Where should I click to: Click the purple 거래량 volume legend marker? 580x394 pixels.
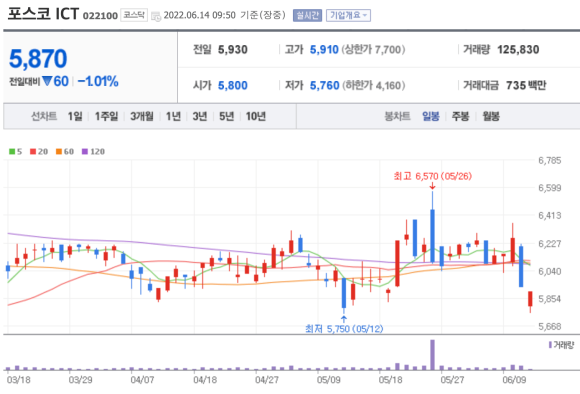(550, 345)
